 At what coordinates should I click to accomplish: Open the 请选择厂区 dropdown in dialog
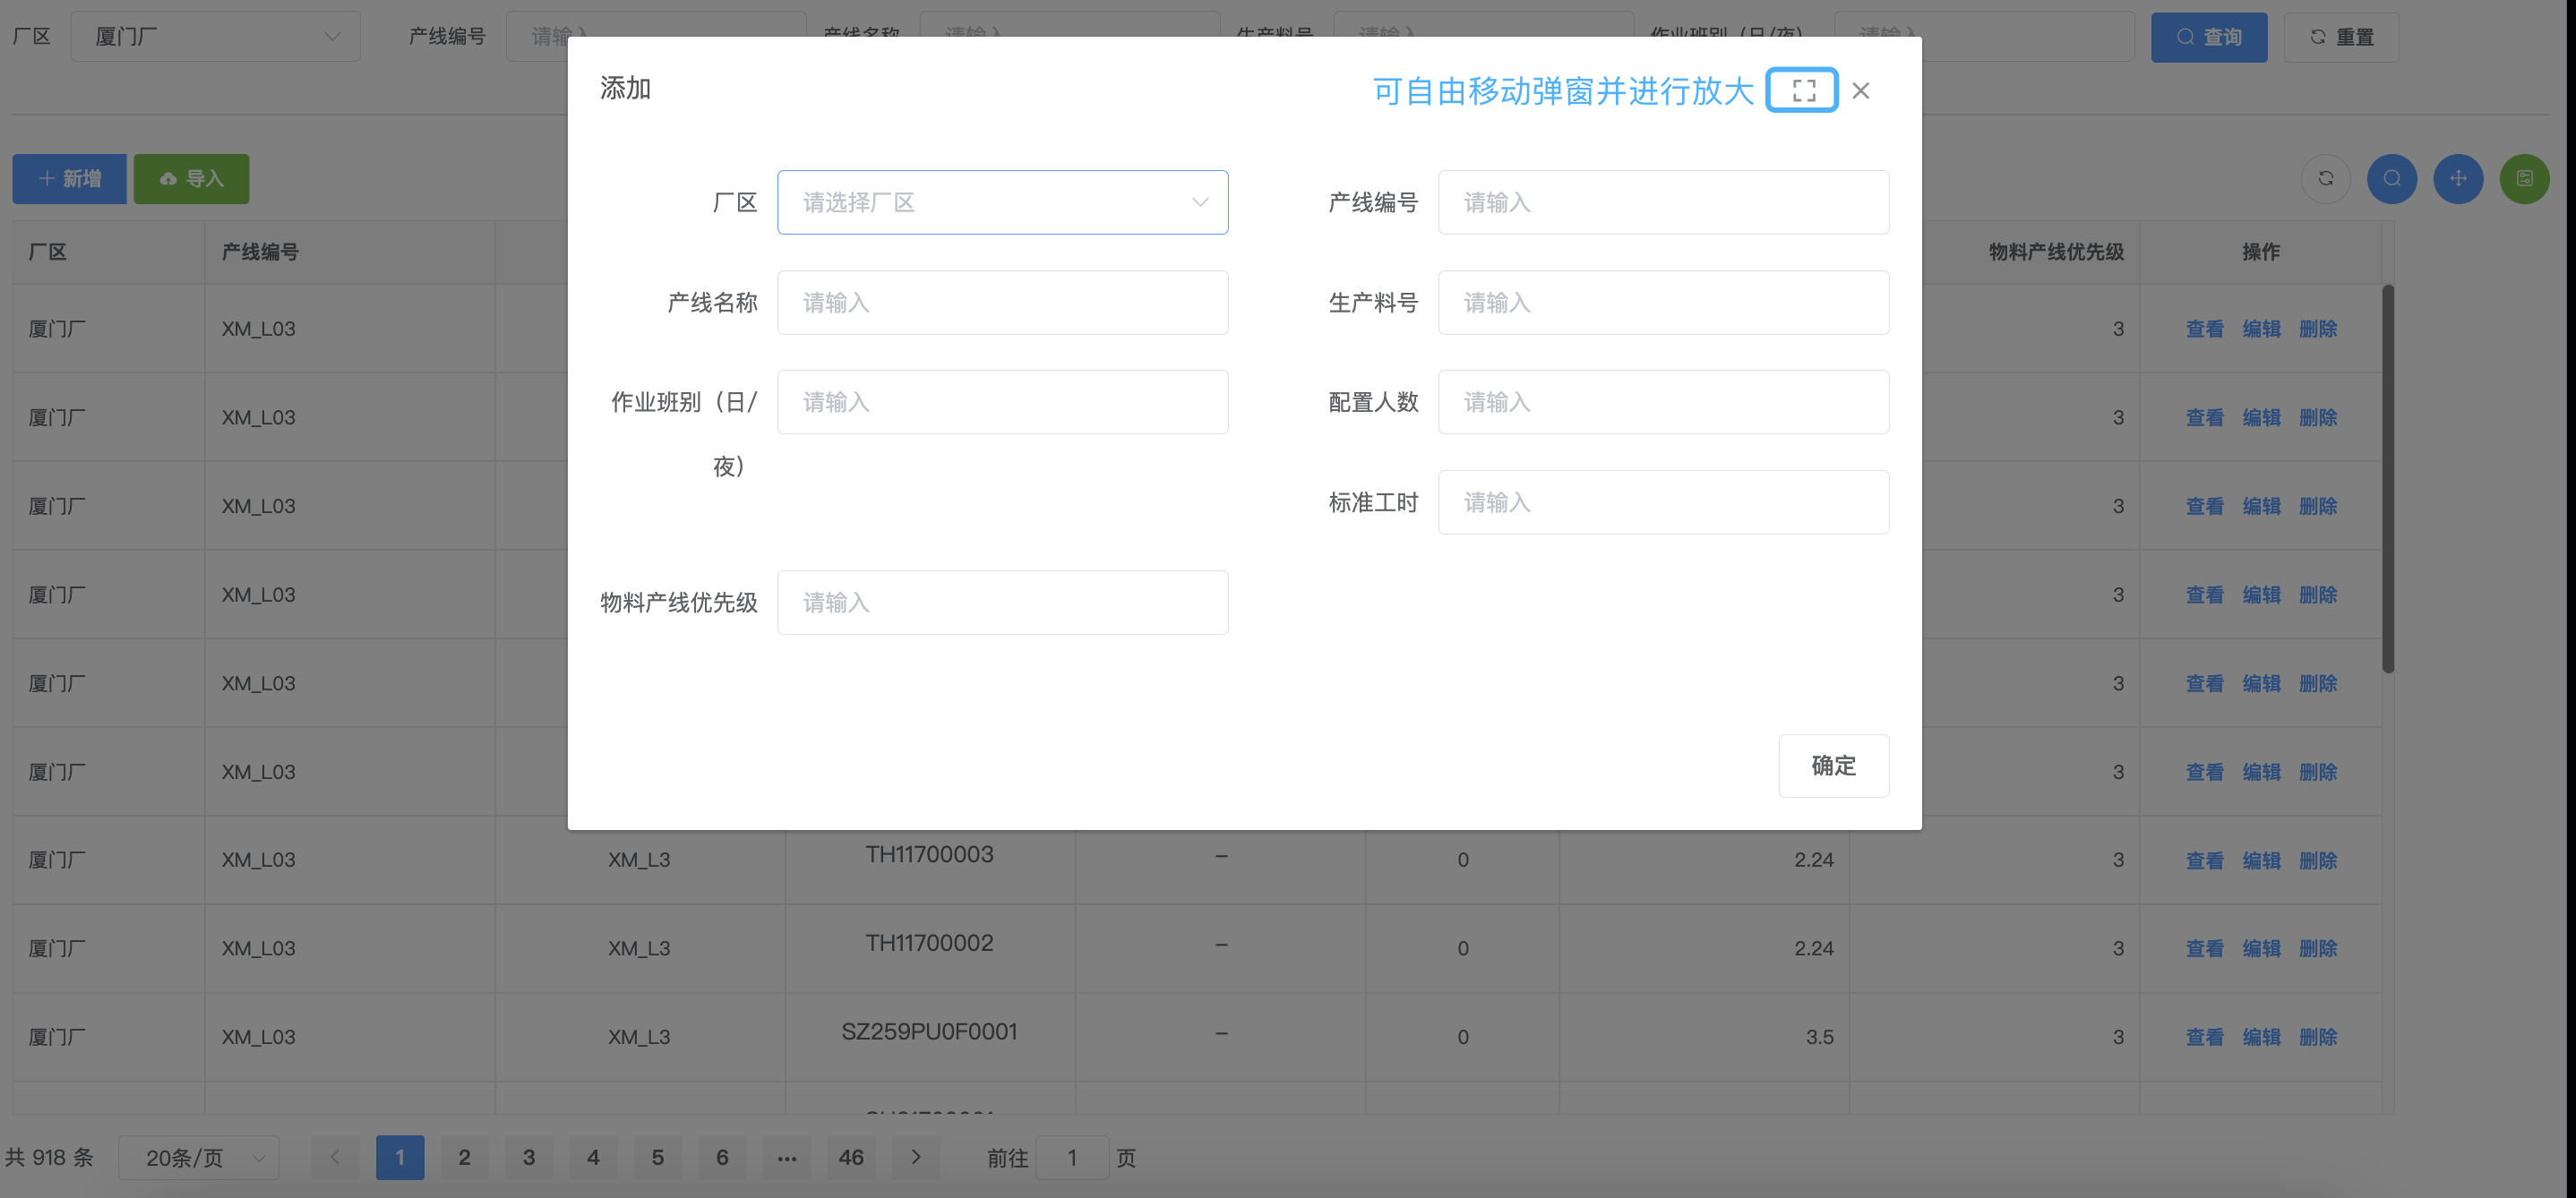pos(1002,202)
